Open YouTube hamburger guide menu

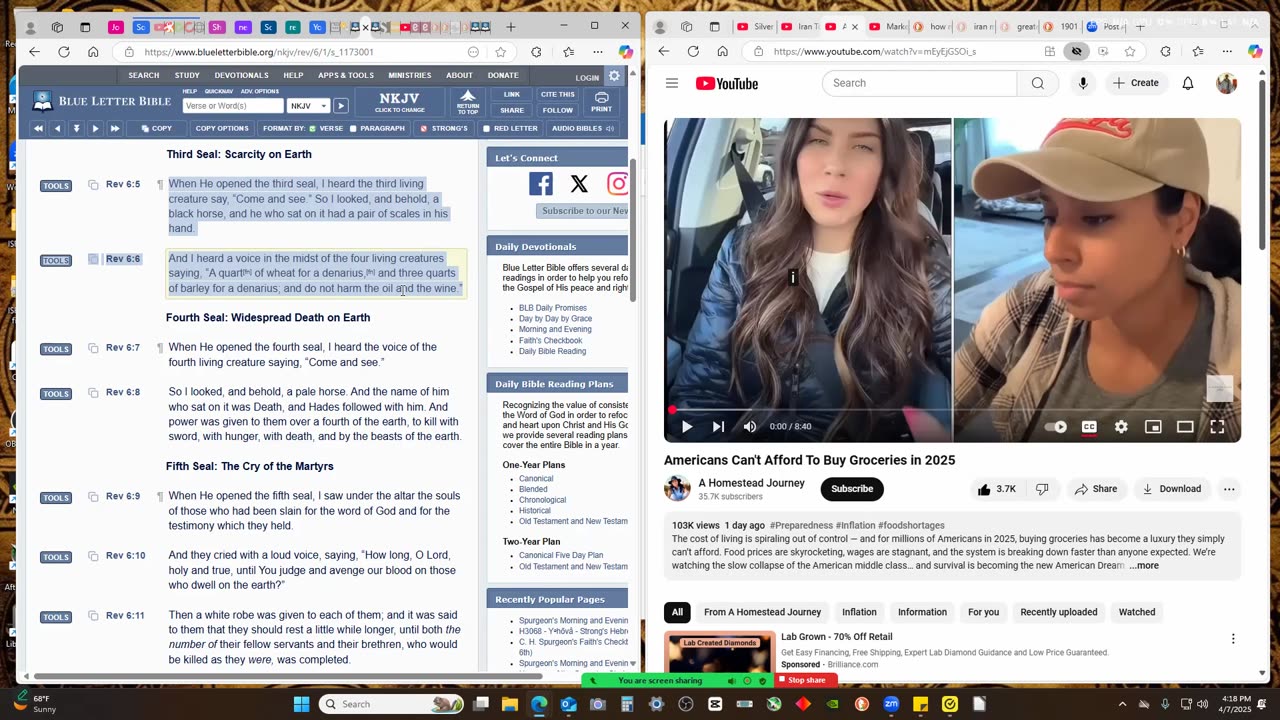point(672,83)
